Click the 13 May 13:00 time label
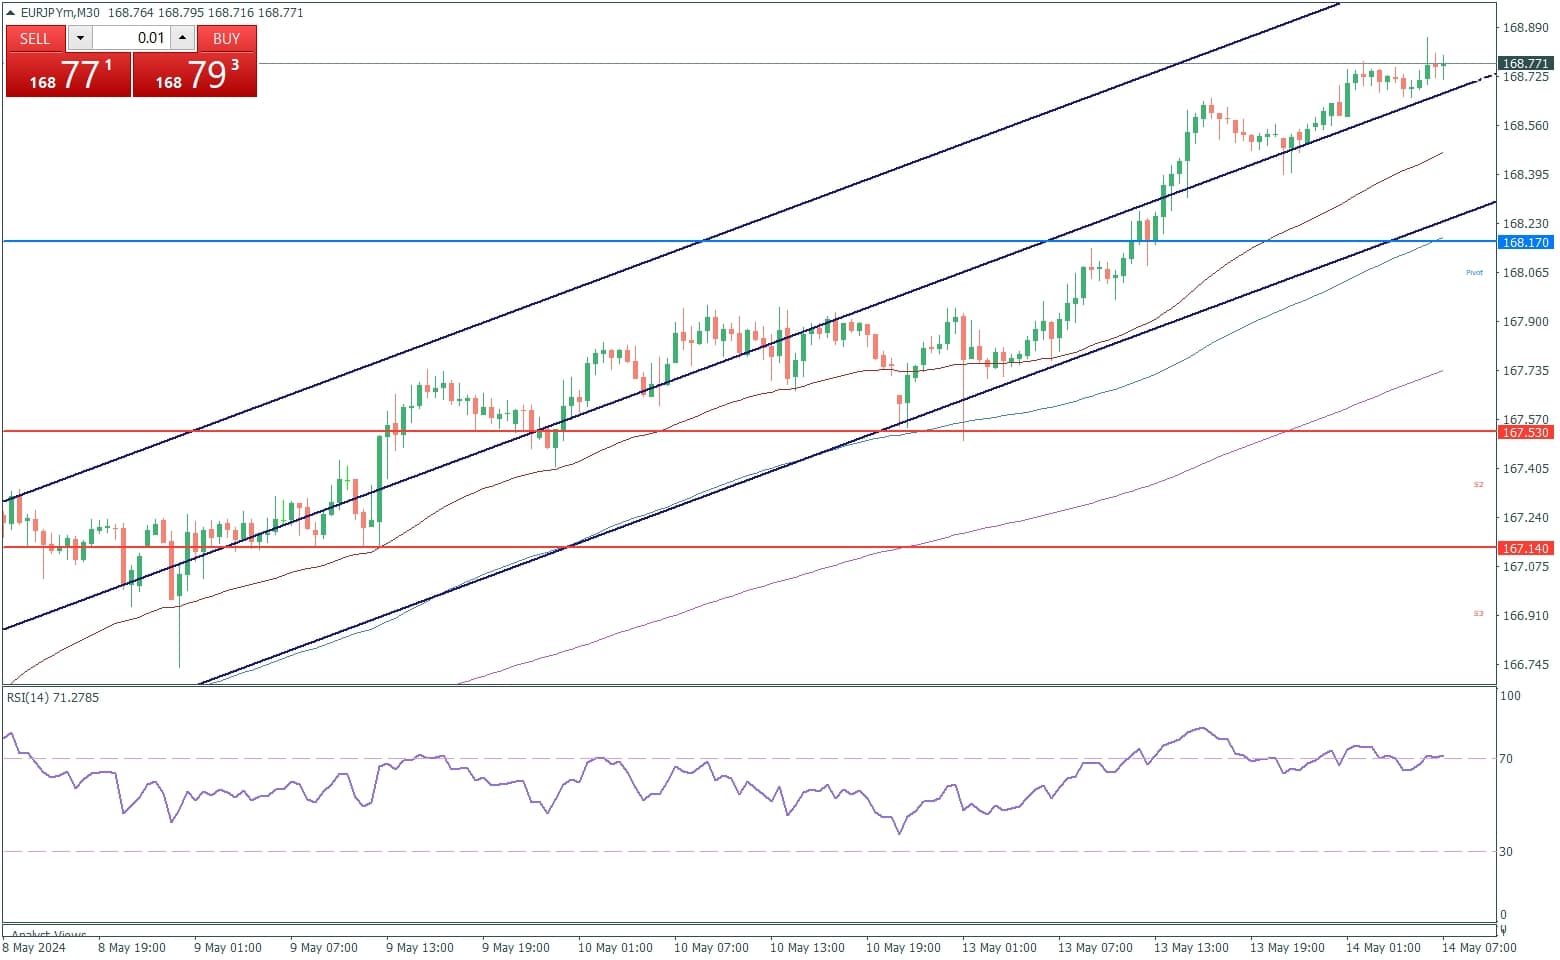Image resolution: width=1560 pixels, height=960 pixels. click(1191, 948)
